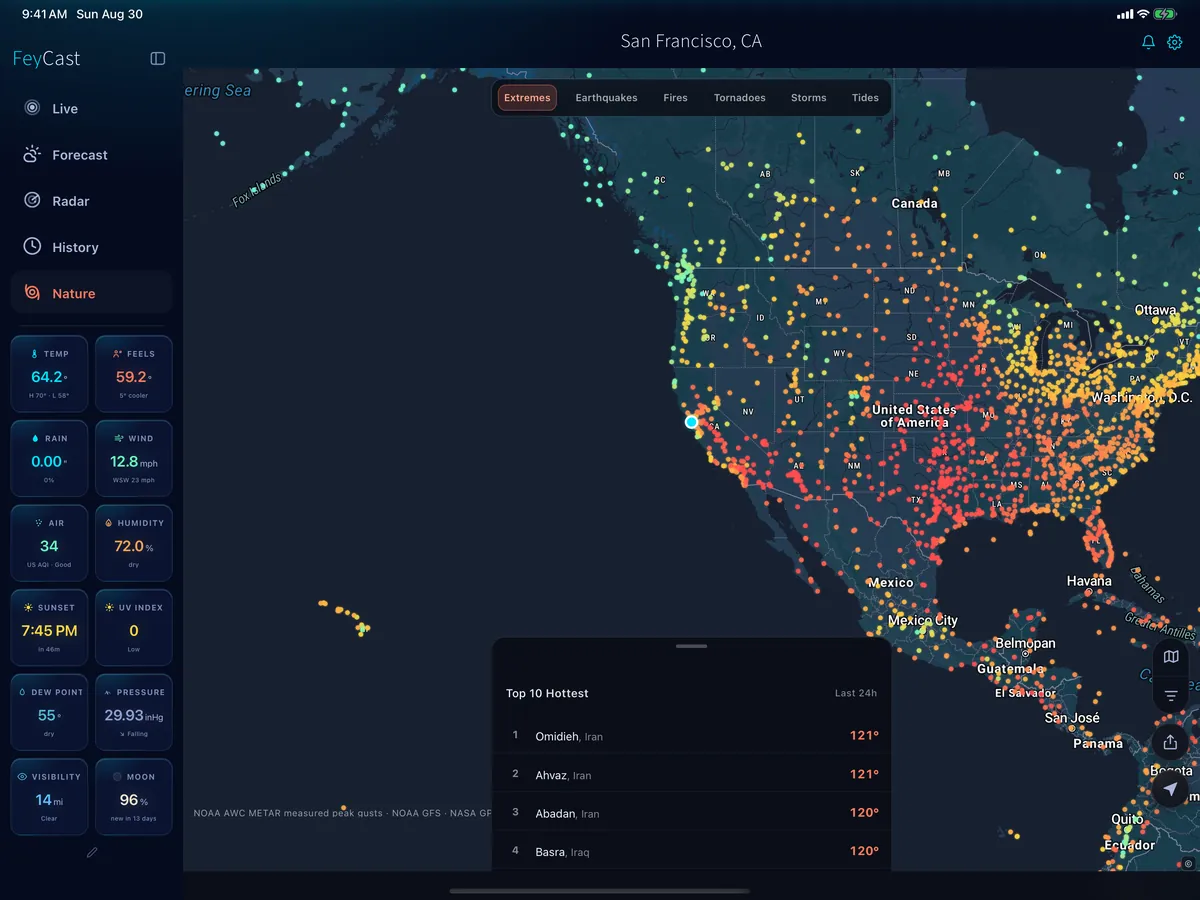This screenshot has width=1200, height=900.
Task: Open the AIR quality 34 tile
Action: (49, 543)
